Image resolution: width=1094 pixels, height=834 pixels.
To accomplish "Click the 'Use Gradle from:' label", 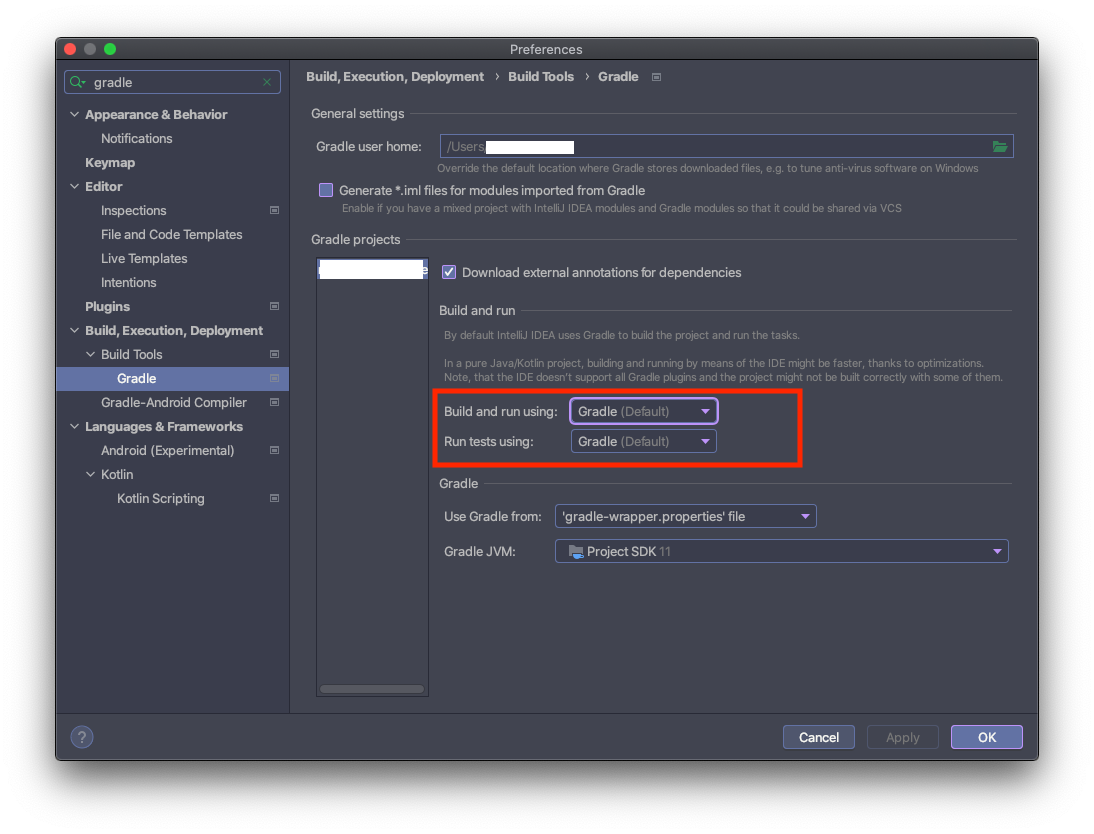I will [x=493, y=516].
